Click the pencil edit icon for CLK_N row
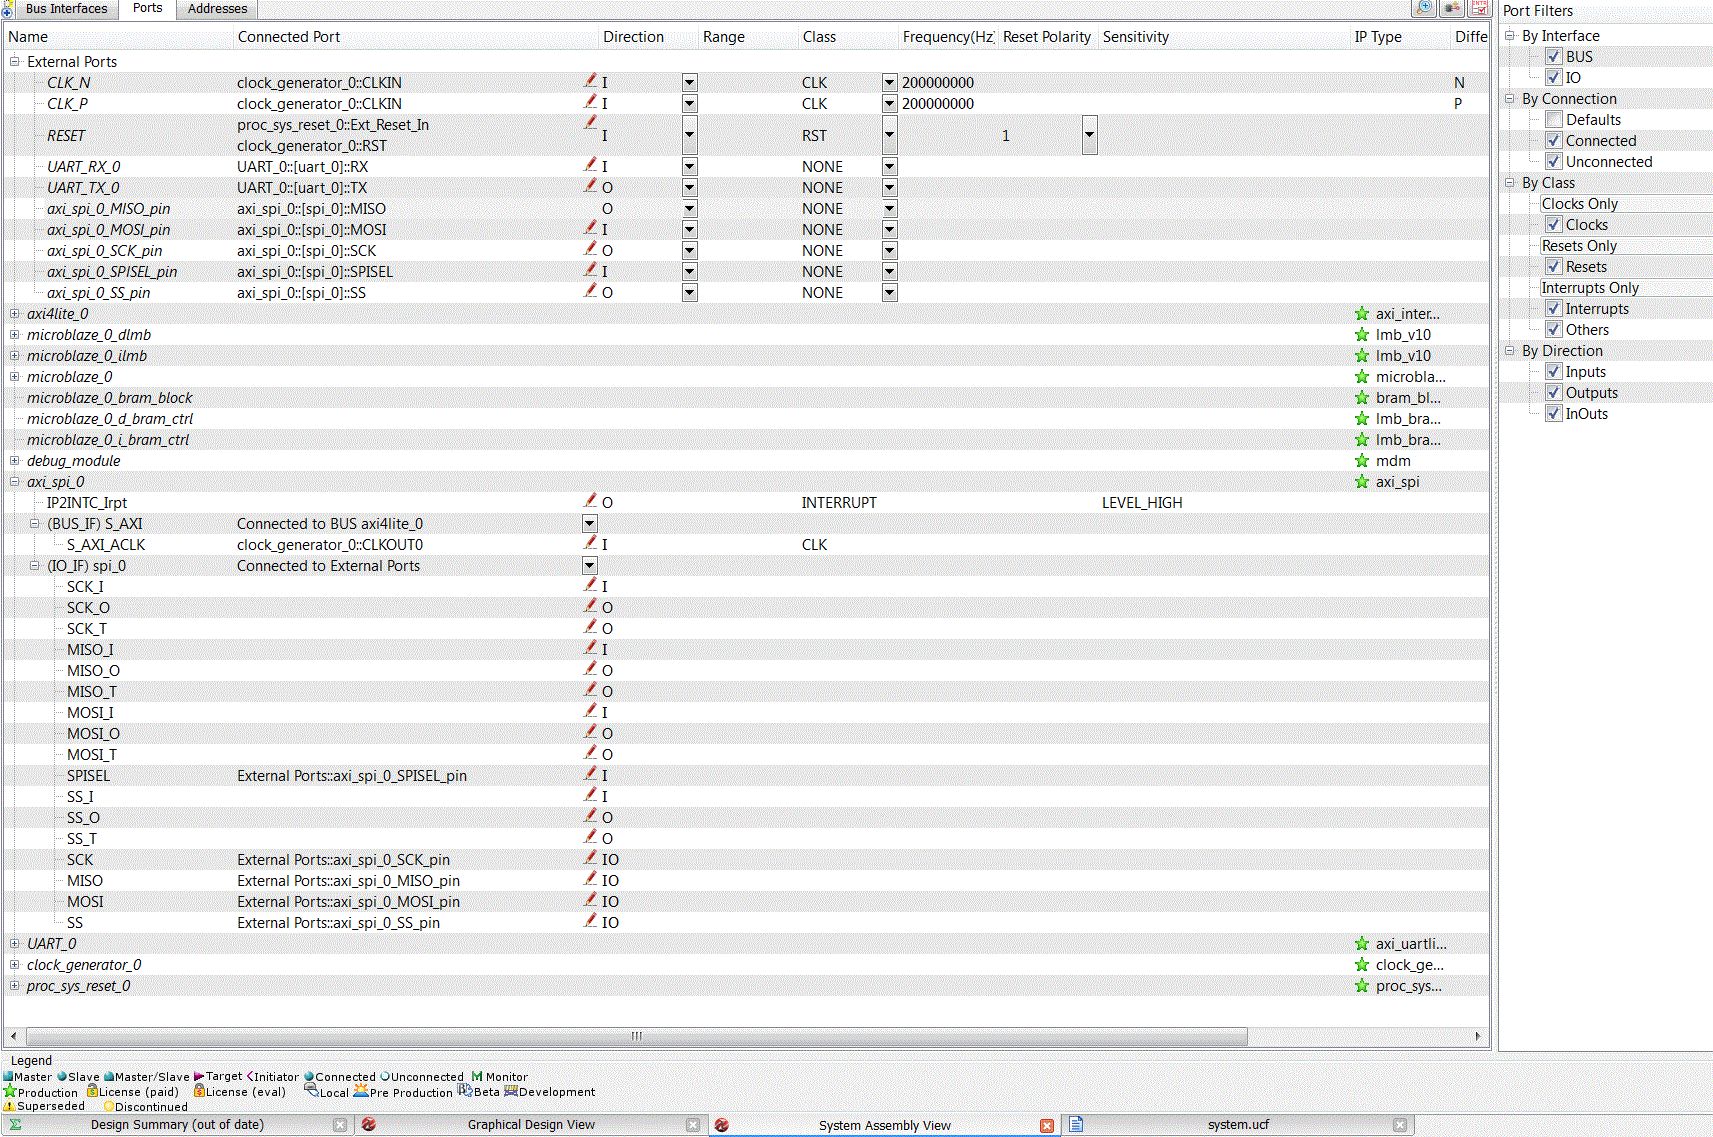The image size is (1713, 1137). (x=590, y=80)
